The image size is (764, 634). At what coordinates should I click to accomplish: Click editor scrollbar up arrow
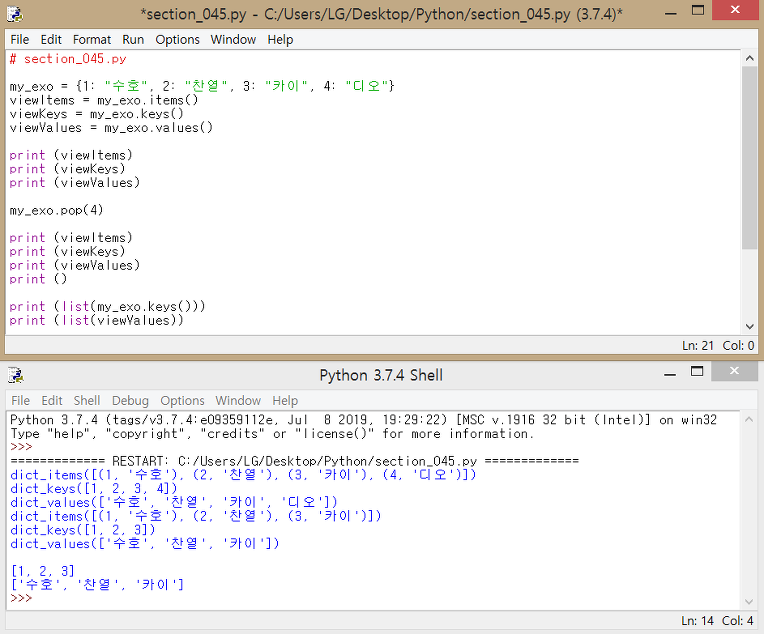[x=749, y=58]
